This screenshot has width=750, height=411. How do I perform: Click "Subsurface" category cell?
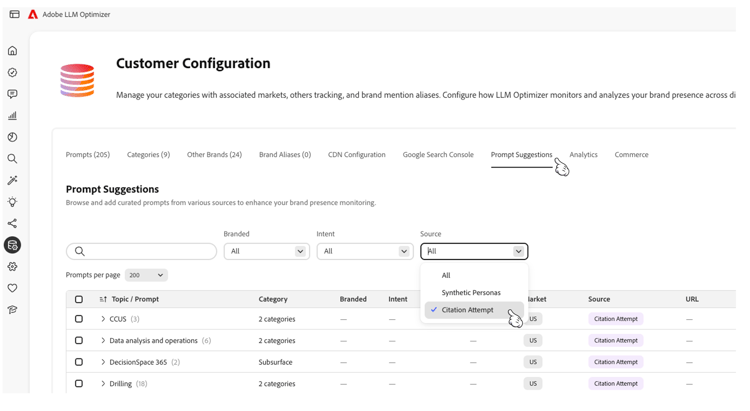click(x=276, y=362)
